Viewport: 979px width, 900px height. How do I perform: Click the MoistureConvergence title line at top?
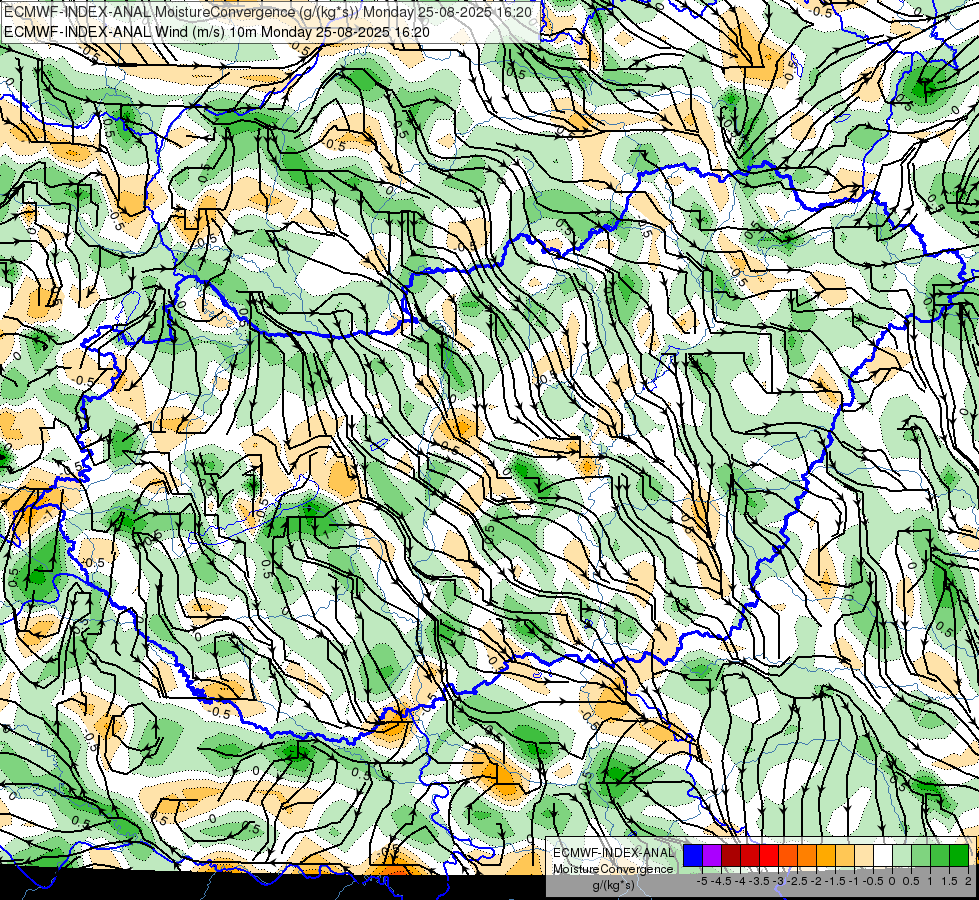[268, 12]
